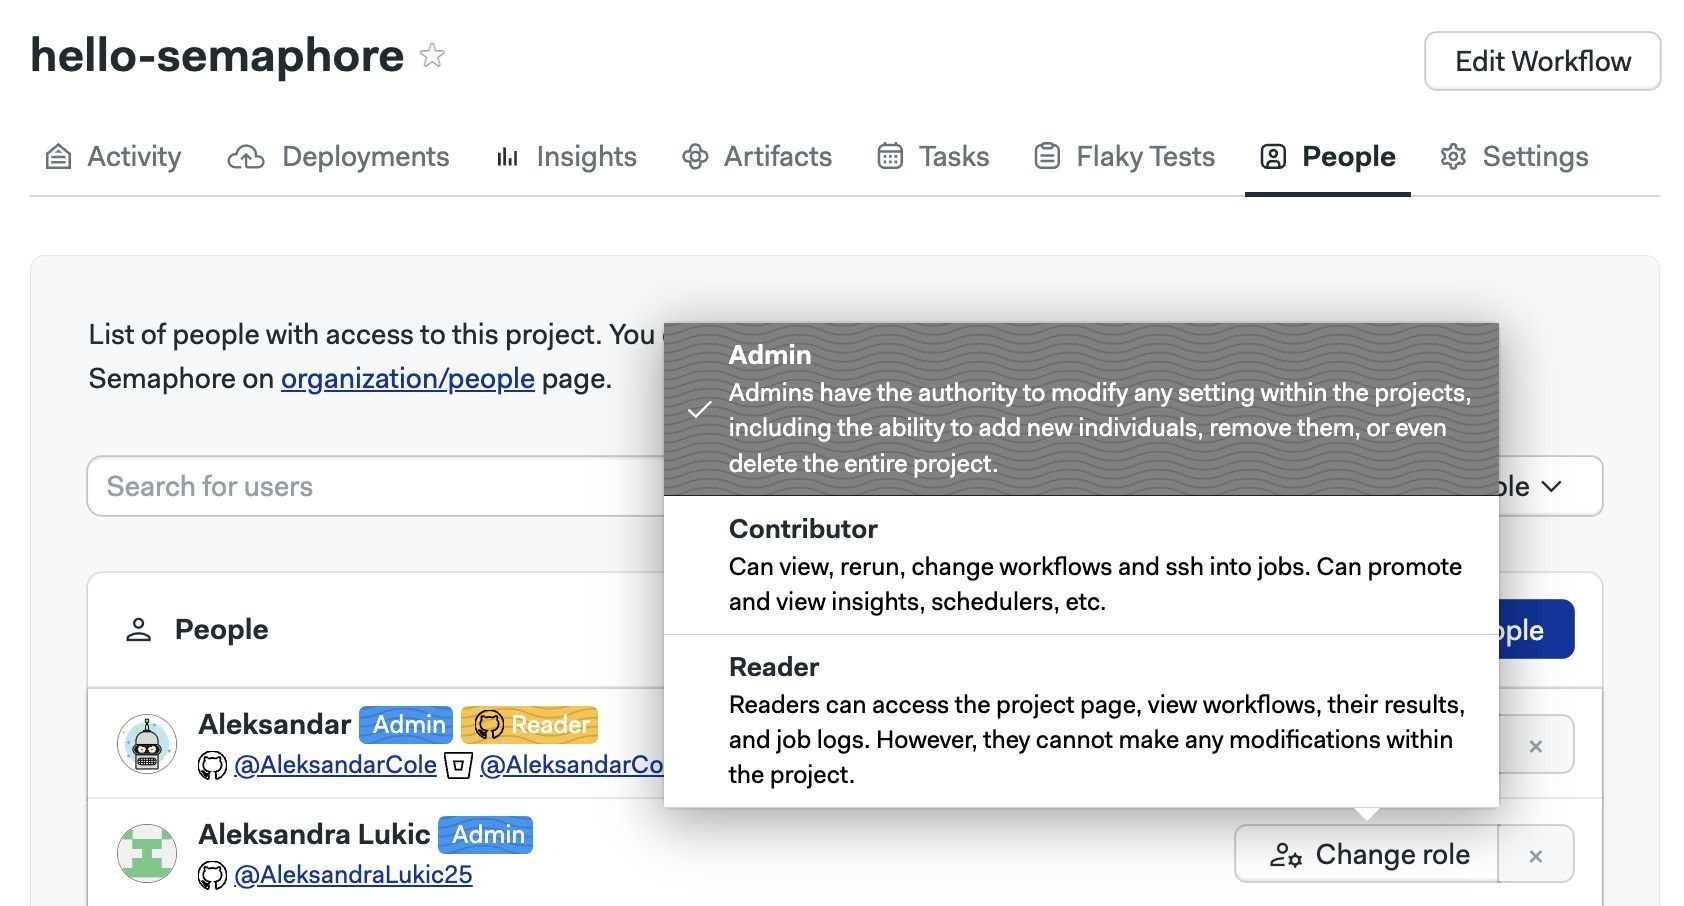Click the blue Add people button
Image resolution: width=1684 pixels, height=906 pixels.
point(1536,630)
